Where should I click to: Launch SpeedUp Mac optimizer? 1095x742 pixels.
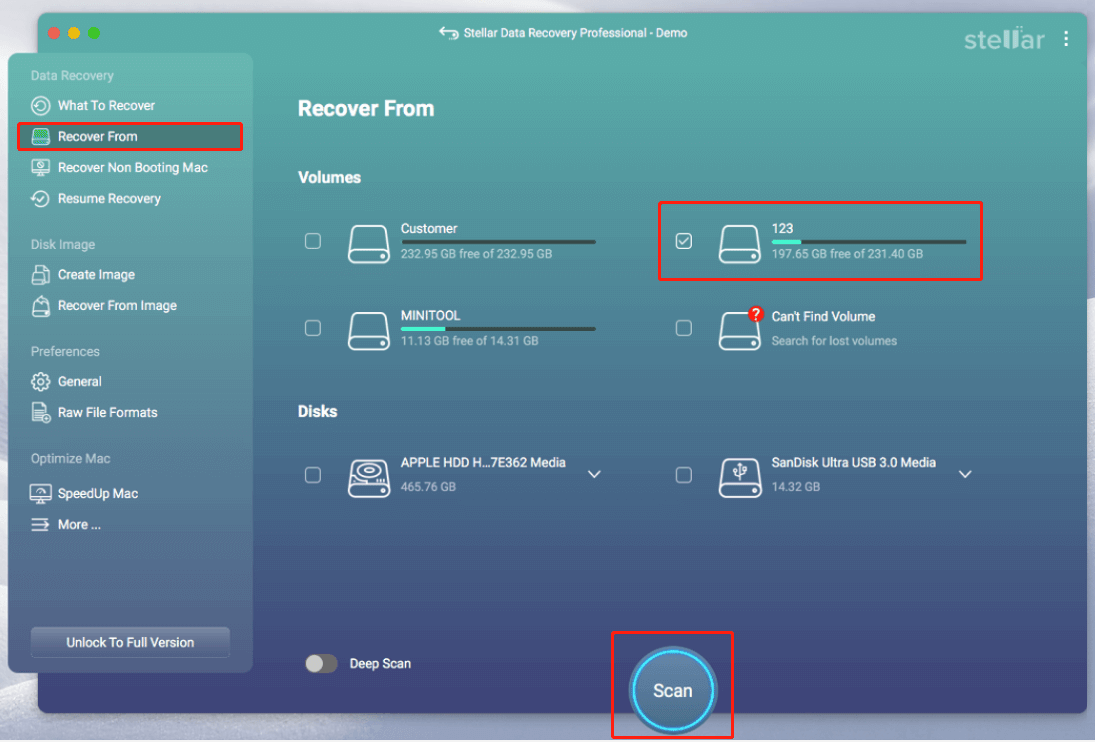[x=41, y=493]
